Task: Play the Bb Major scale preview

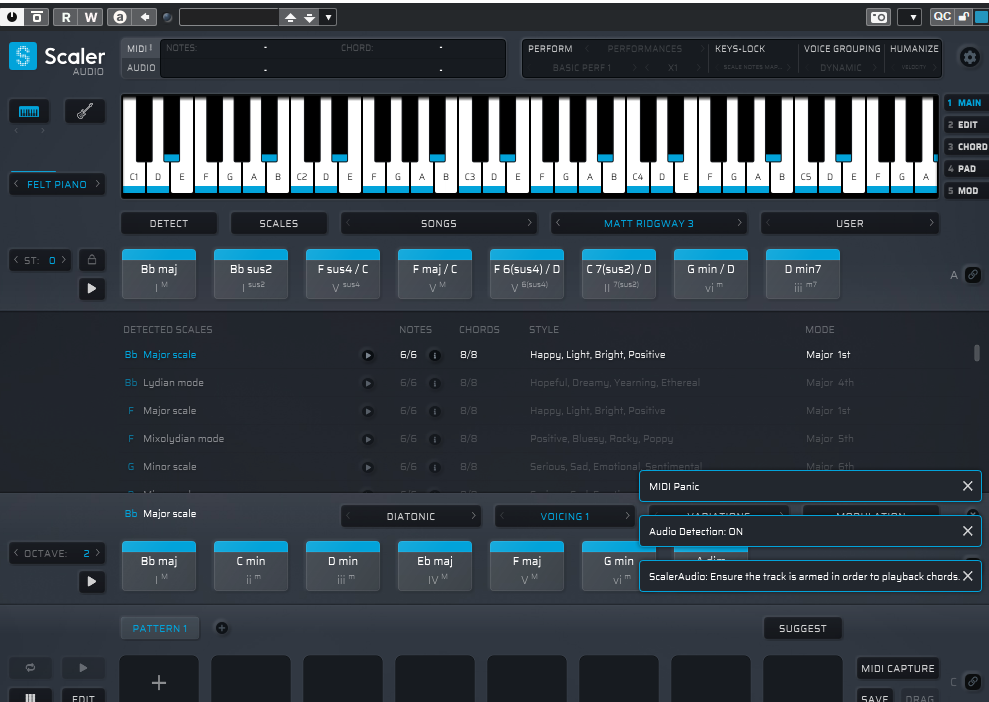Action: (x=367, y=355)
